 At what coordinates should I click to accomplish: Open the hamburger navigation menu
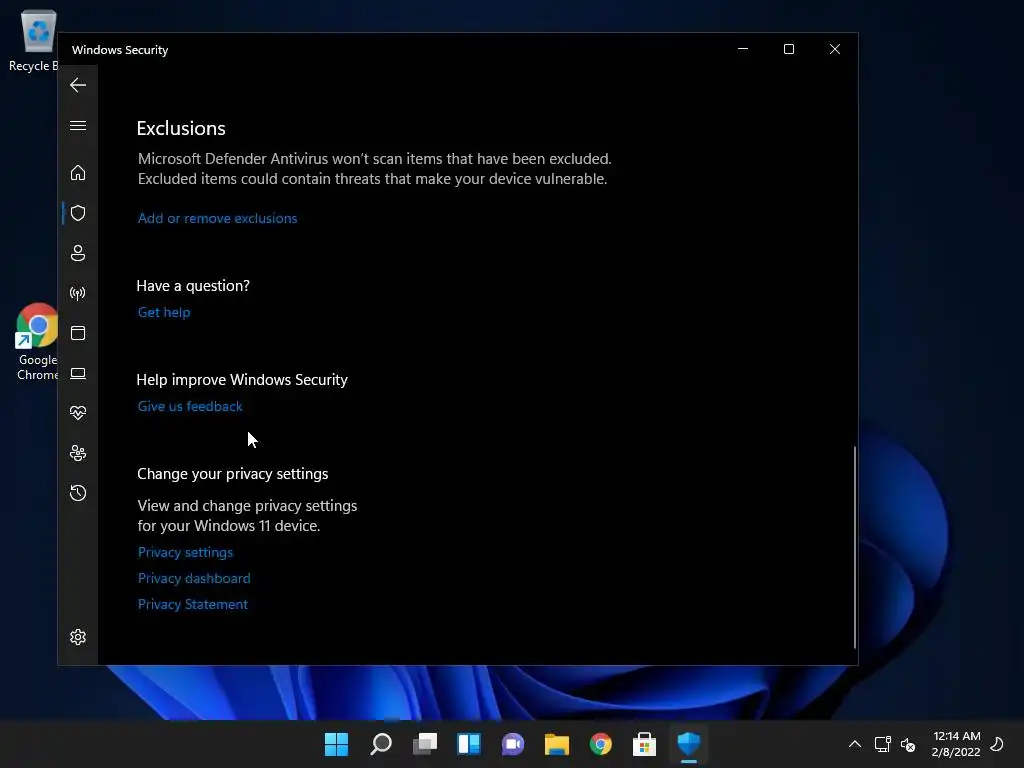coord(78,125)
